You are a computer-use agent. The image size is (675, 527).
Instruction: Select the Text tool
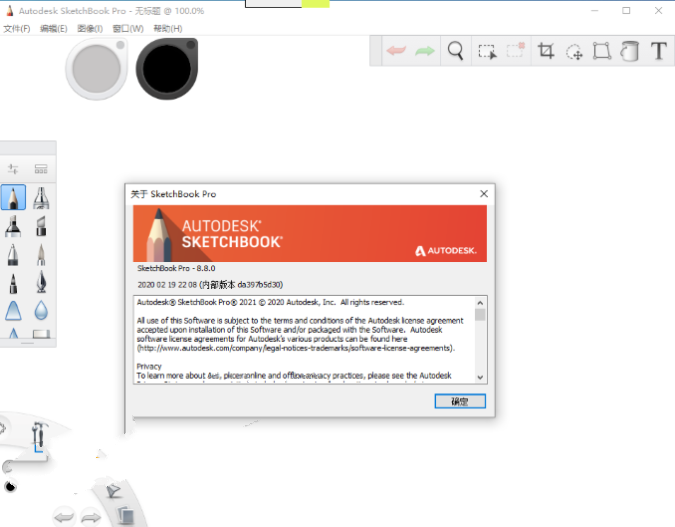[x=659, y=51]
